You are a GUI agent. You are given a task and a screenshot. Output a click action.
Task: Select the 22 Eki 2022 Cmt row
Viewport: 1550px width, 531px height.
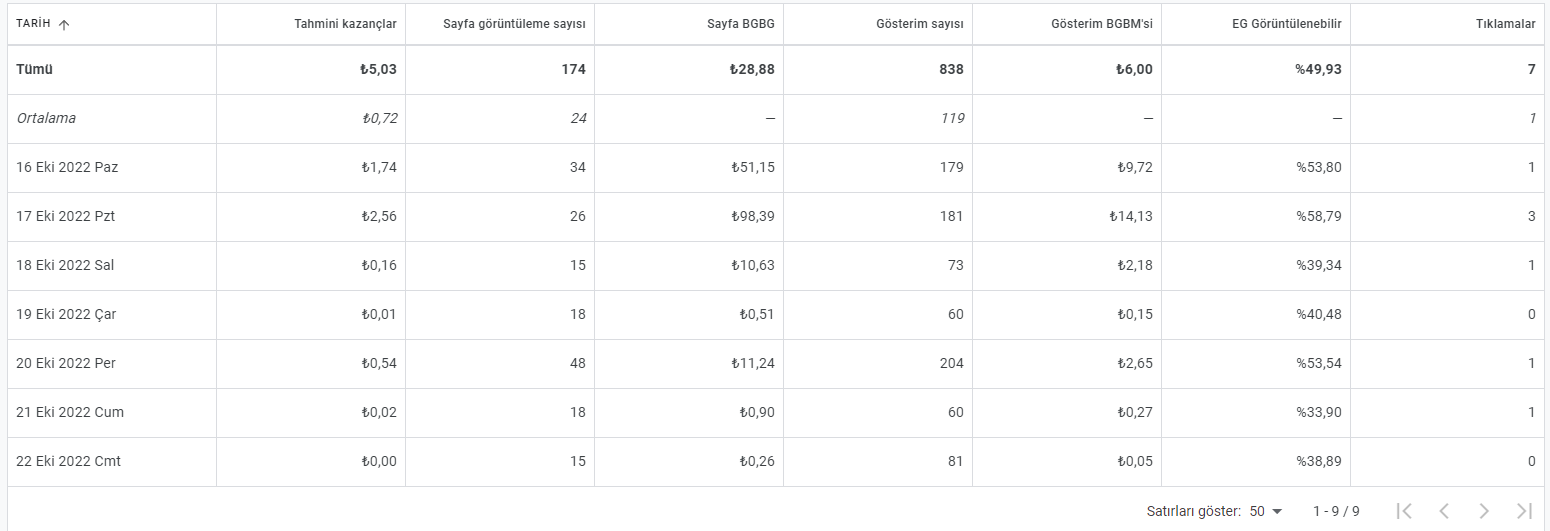click(775, 462)
